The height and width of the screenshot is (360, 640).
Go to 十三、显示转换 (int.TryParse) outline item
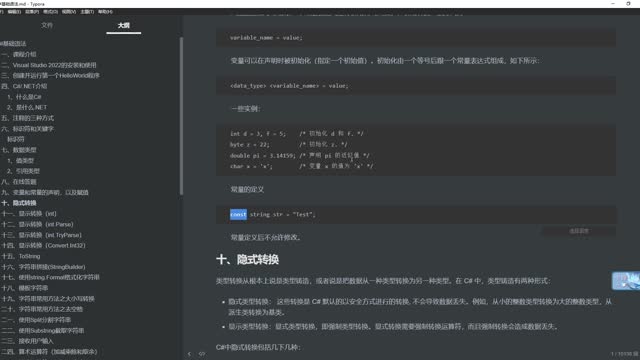[x=42, y=235]
